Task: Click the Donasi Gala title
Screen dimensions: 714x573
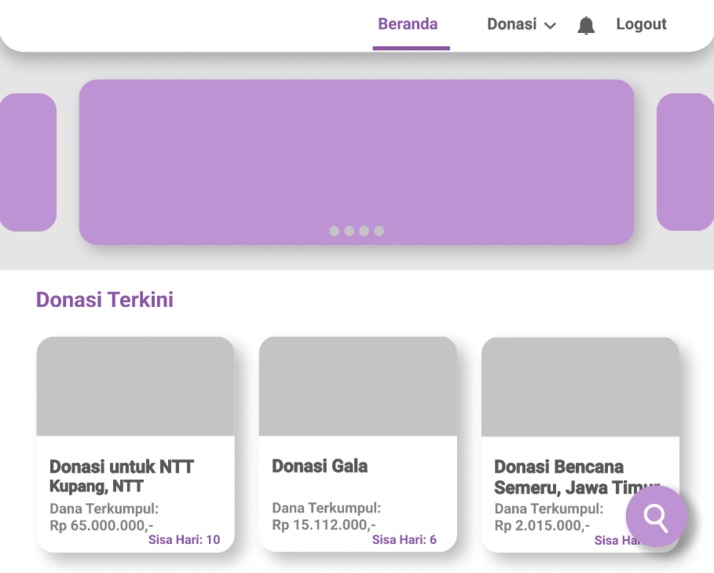Action: click(x=320, y=466)
